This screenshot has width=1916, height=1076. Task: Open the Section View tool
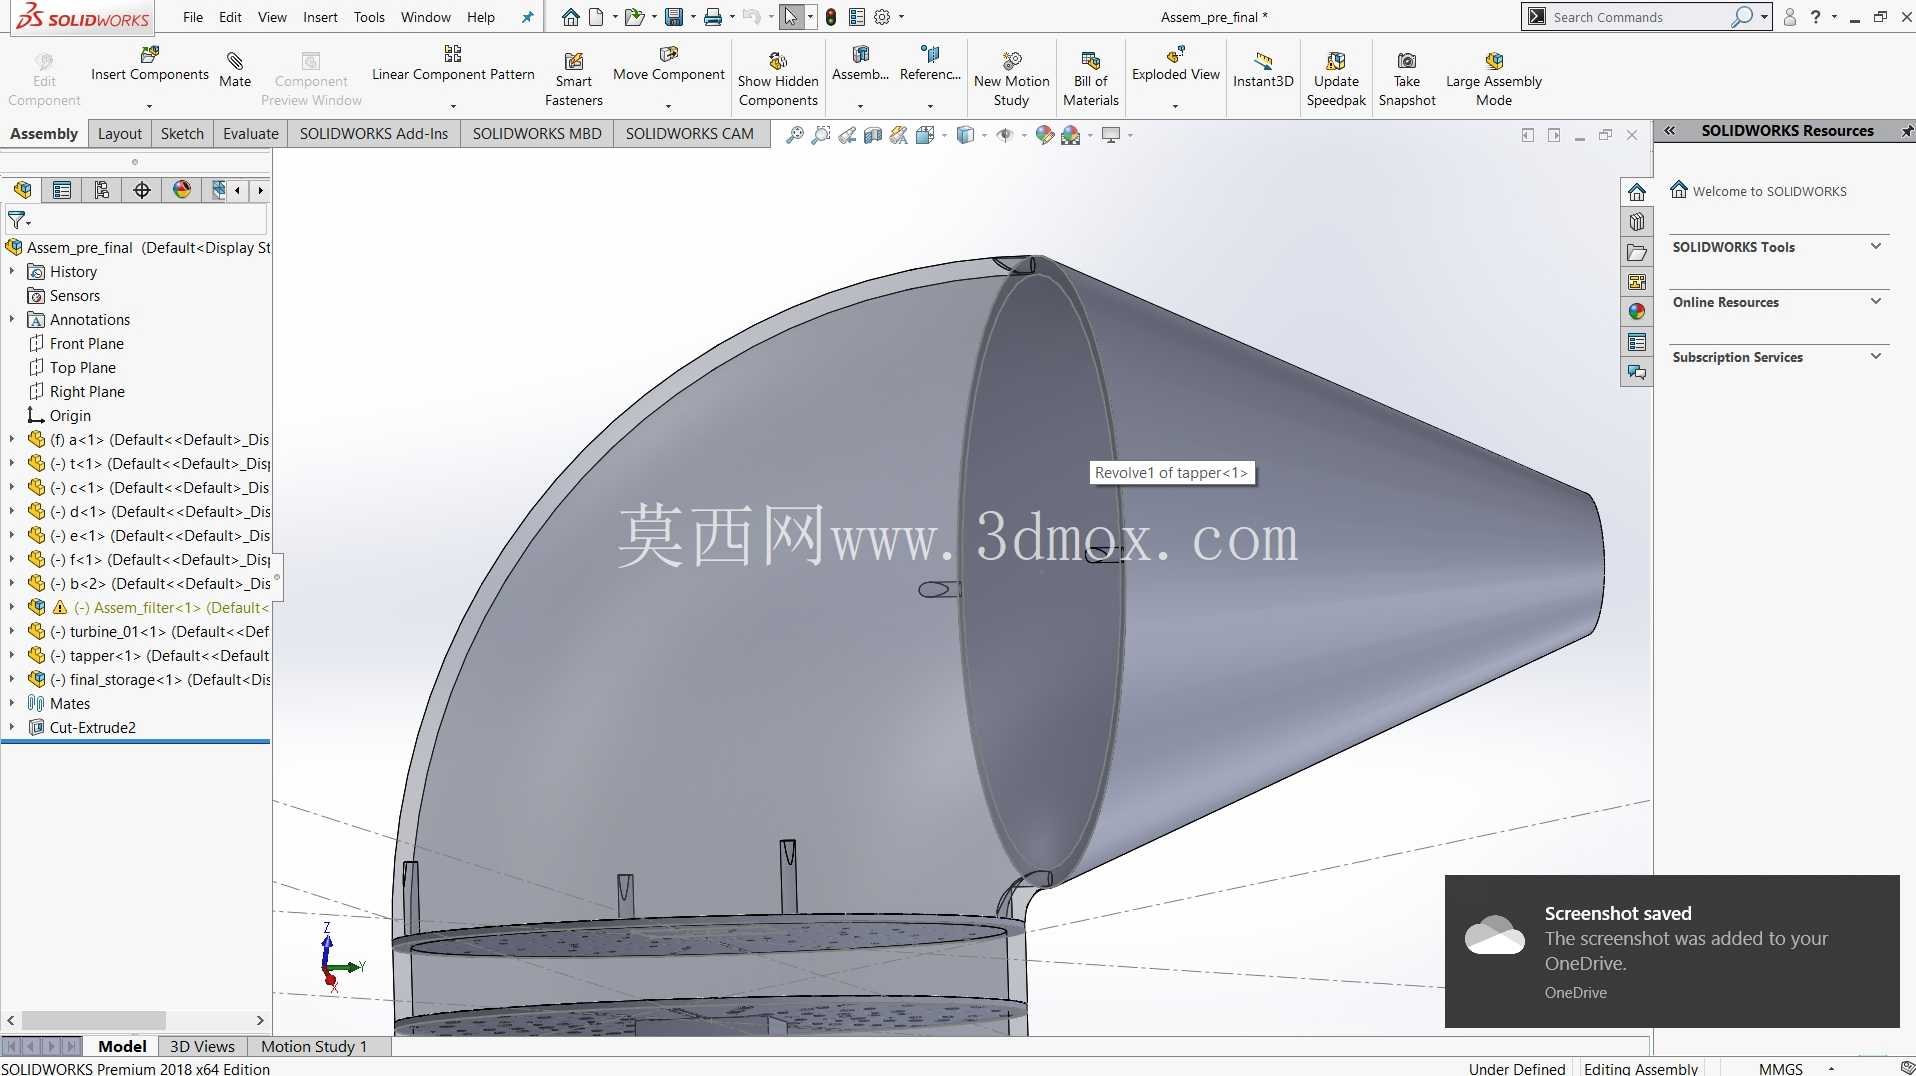(873, 135)
